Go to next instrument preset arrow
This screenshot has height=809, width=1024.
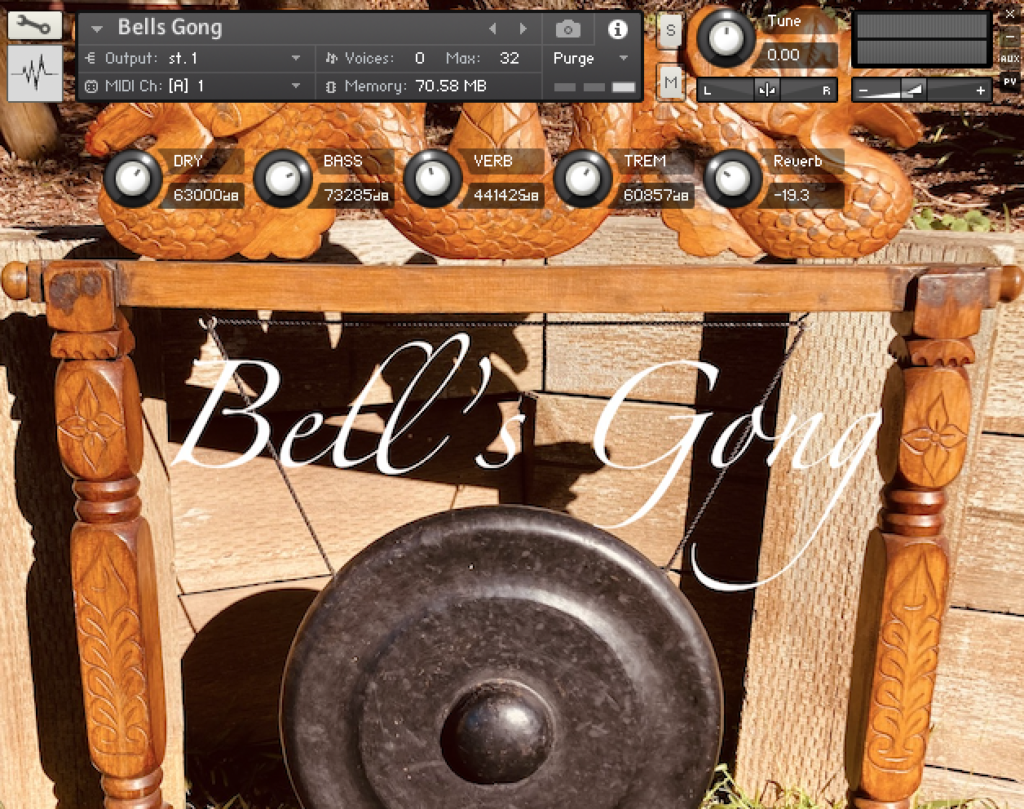(522, 29)
